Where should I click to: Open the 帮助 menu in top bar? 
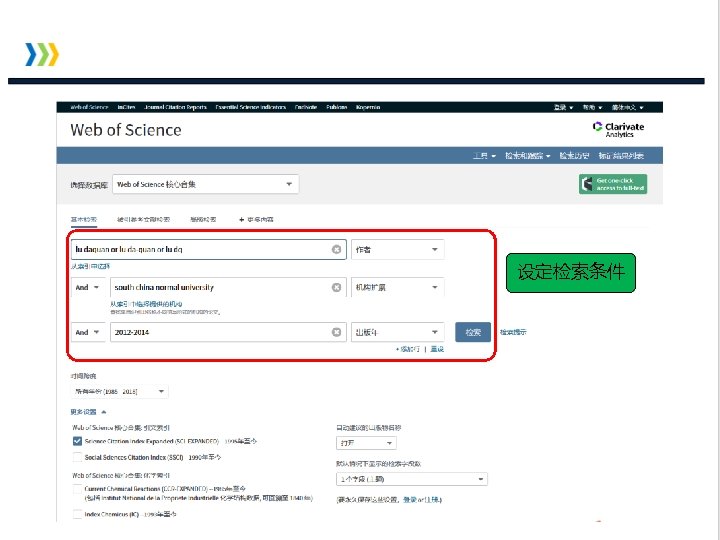tap(592, 107)
